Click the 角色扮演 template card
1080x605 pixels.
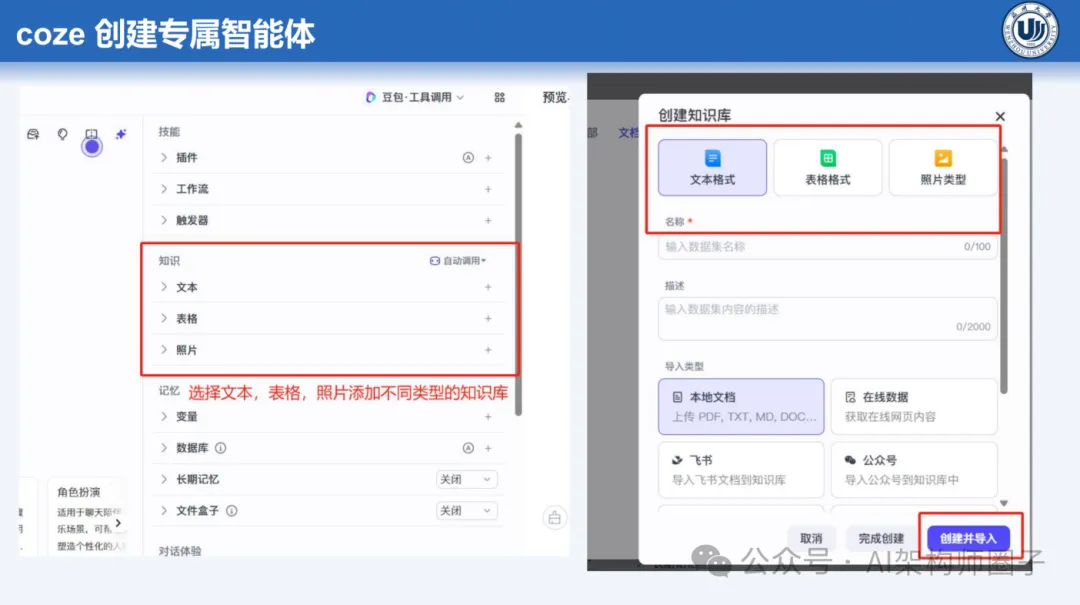tap(88, 518)
